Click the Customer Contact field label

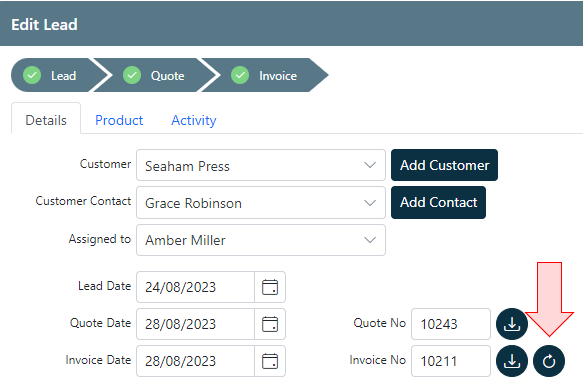(x=83, y=201)
